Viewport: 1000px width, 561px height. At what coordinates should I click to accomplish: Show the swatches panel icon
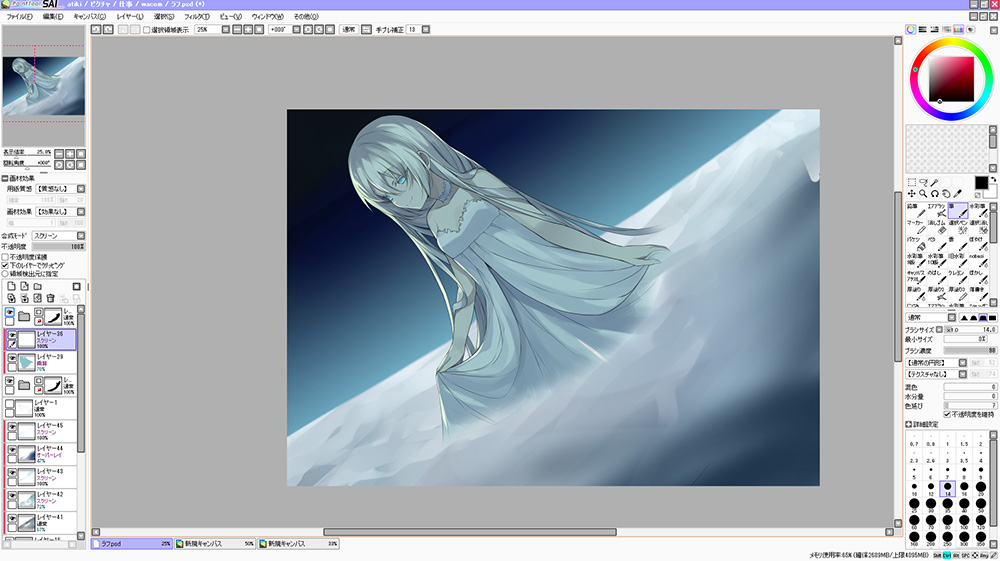(959, 29)
